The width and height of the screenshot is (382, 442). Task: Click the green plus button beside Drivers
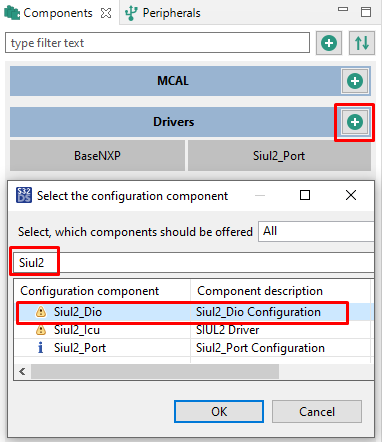355,122
